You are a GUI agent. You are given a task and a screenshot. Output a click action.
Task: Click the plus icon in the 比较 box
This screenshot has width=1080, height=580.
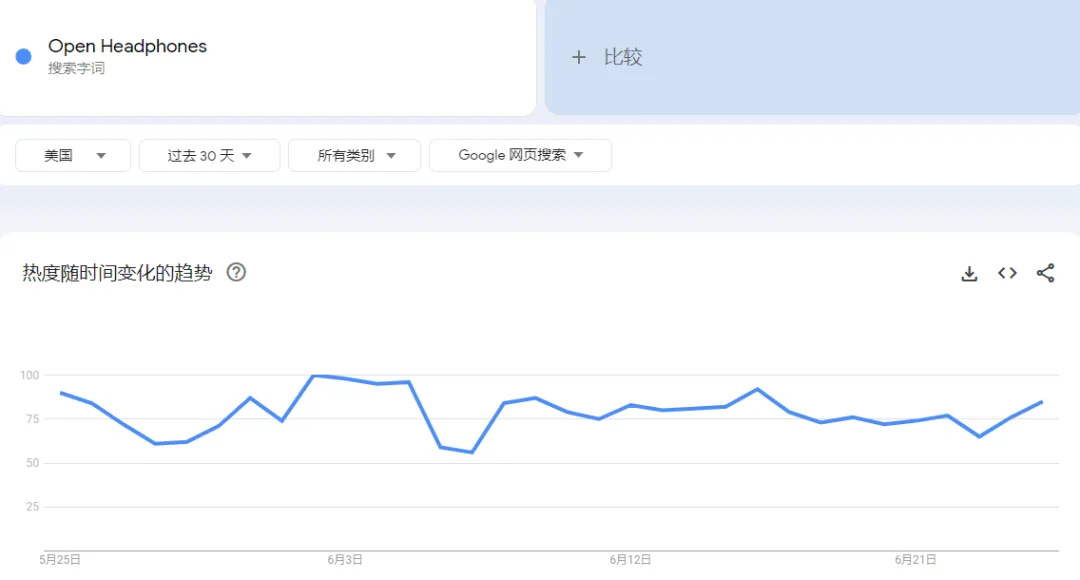coord(578,57)
